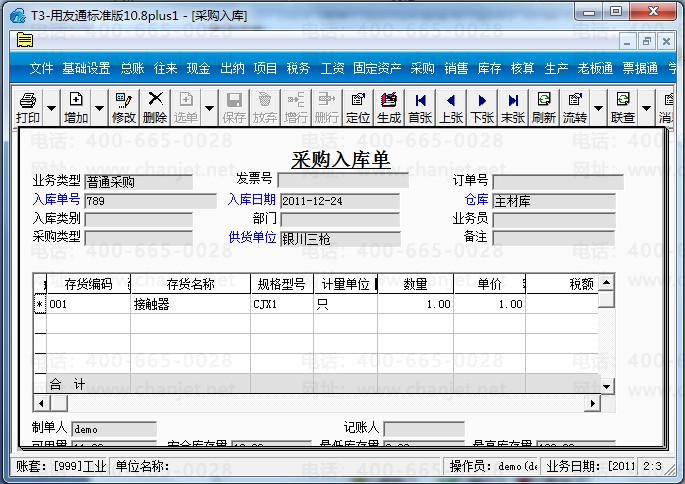Image resolution: width=685 pixels, height=484 pixels.
Task: Click the 选单 select order icon
Action: coord(186,100)
